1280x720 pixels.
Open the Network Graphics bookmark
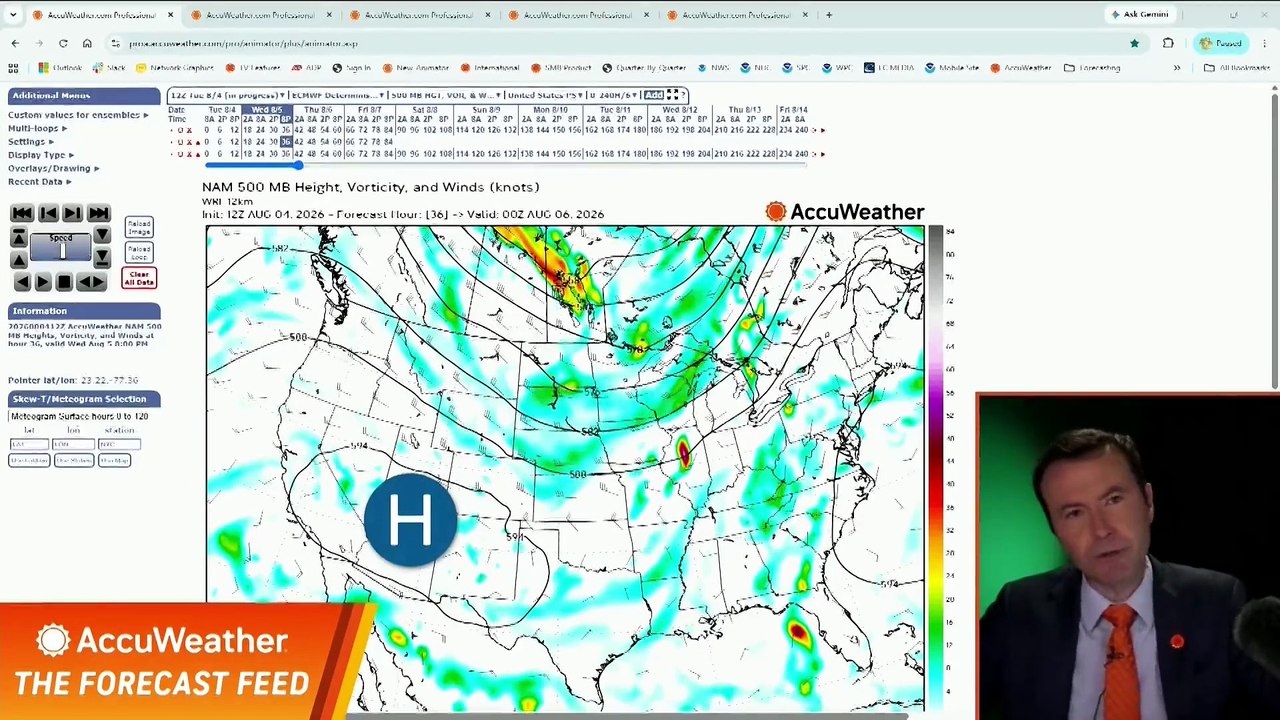(175, 68)
